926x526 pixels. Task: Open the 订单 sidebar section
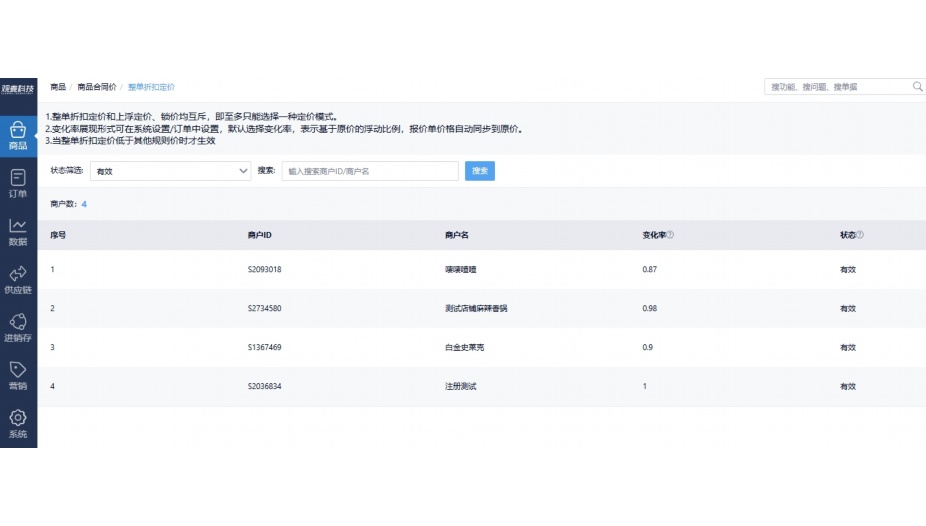click(18, 184)
